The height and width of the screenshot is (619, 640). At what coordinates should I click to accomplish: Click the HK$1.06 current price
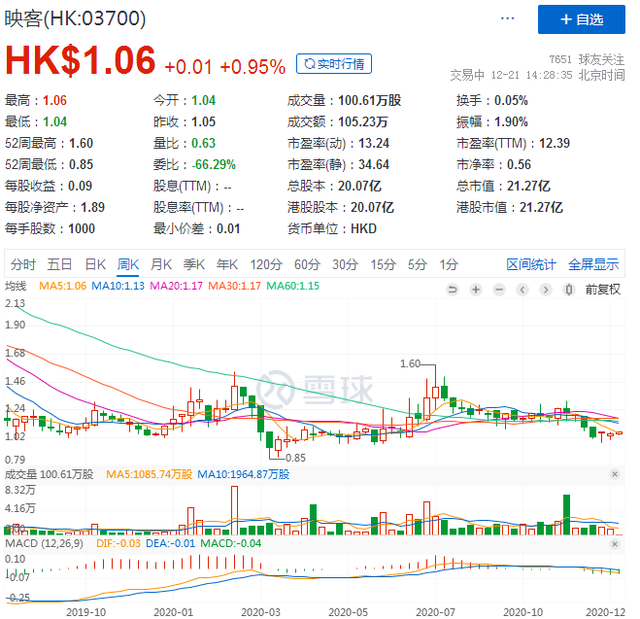(x=80, y=60)
